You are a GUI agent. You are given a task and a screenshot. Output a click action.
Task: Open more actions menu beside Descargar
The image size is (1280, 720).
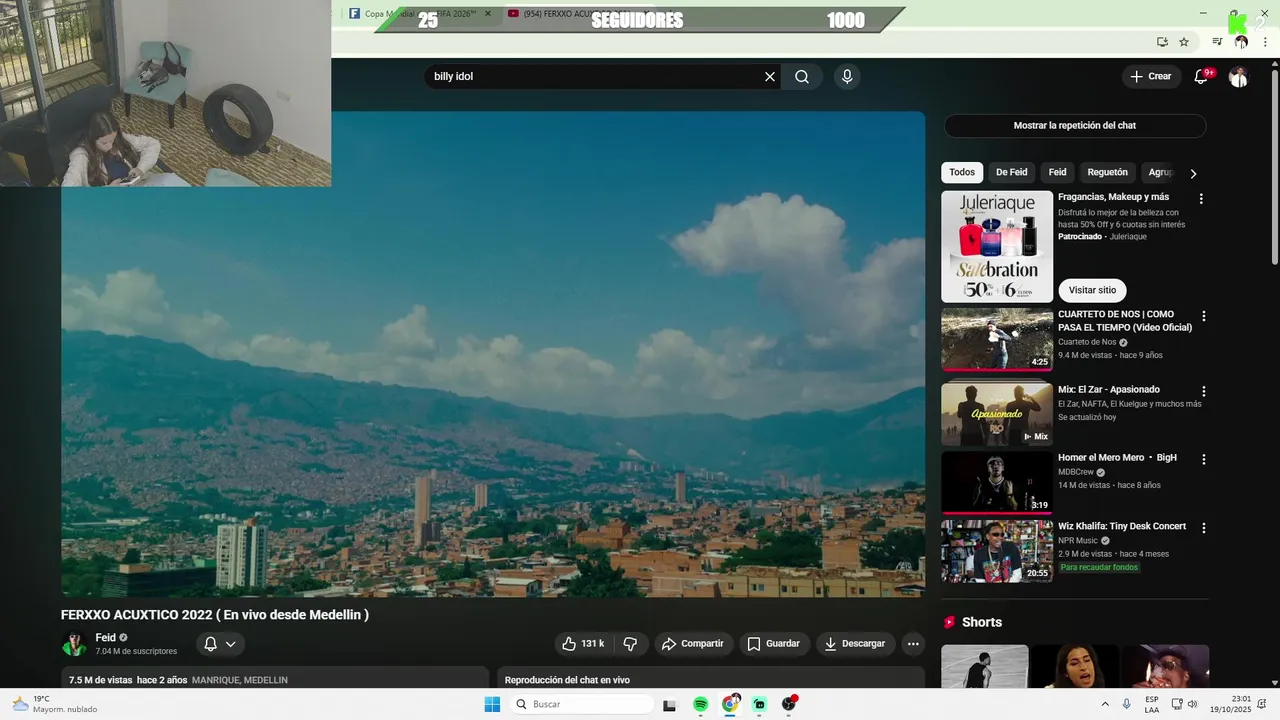coord(913,644)
